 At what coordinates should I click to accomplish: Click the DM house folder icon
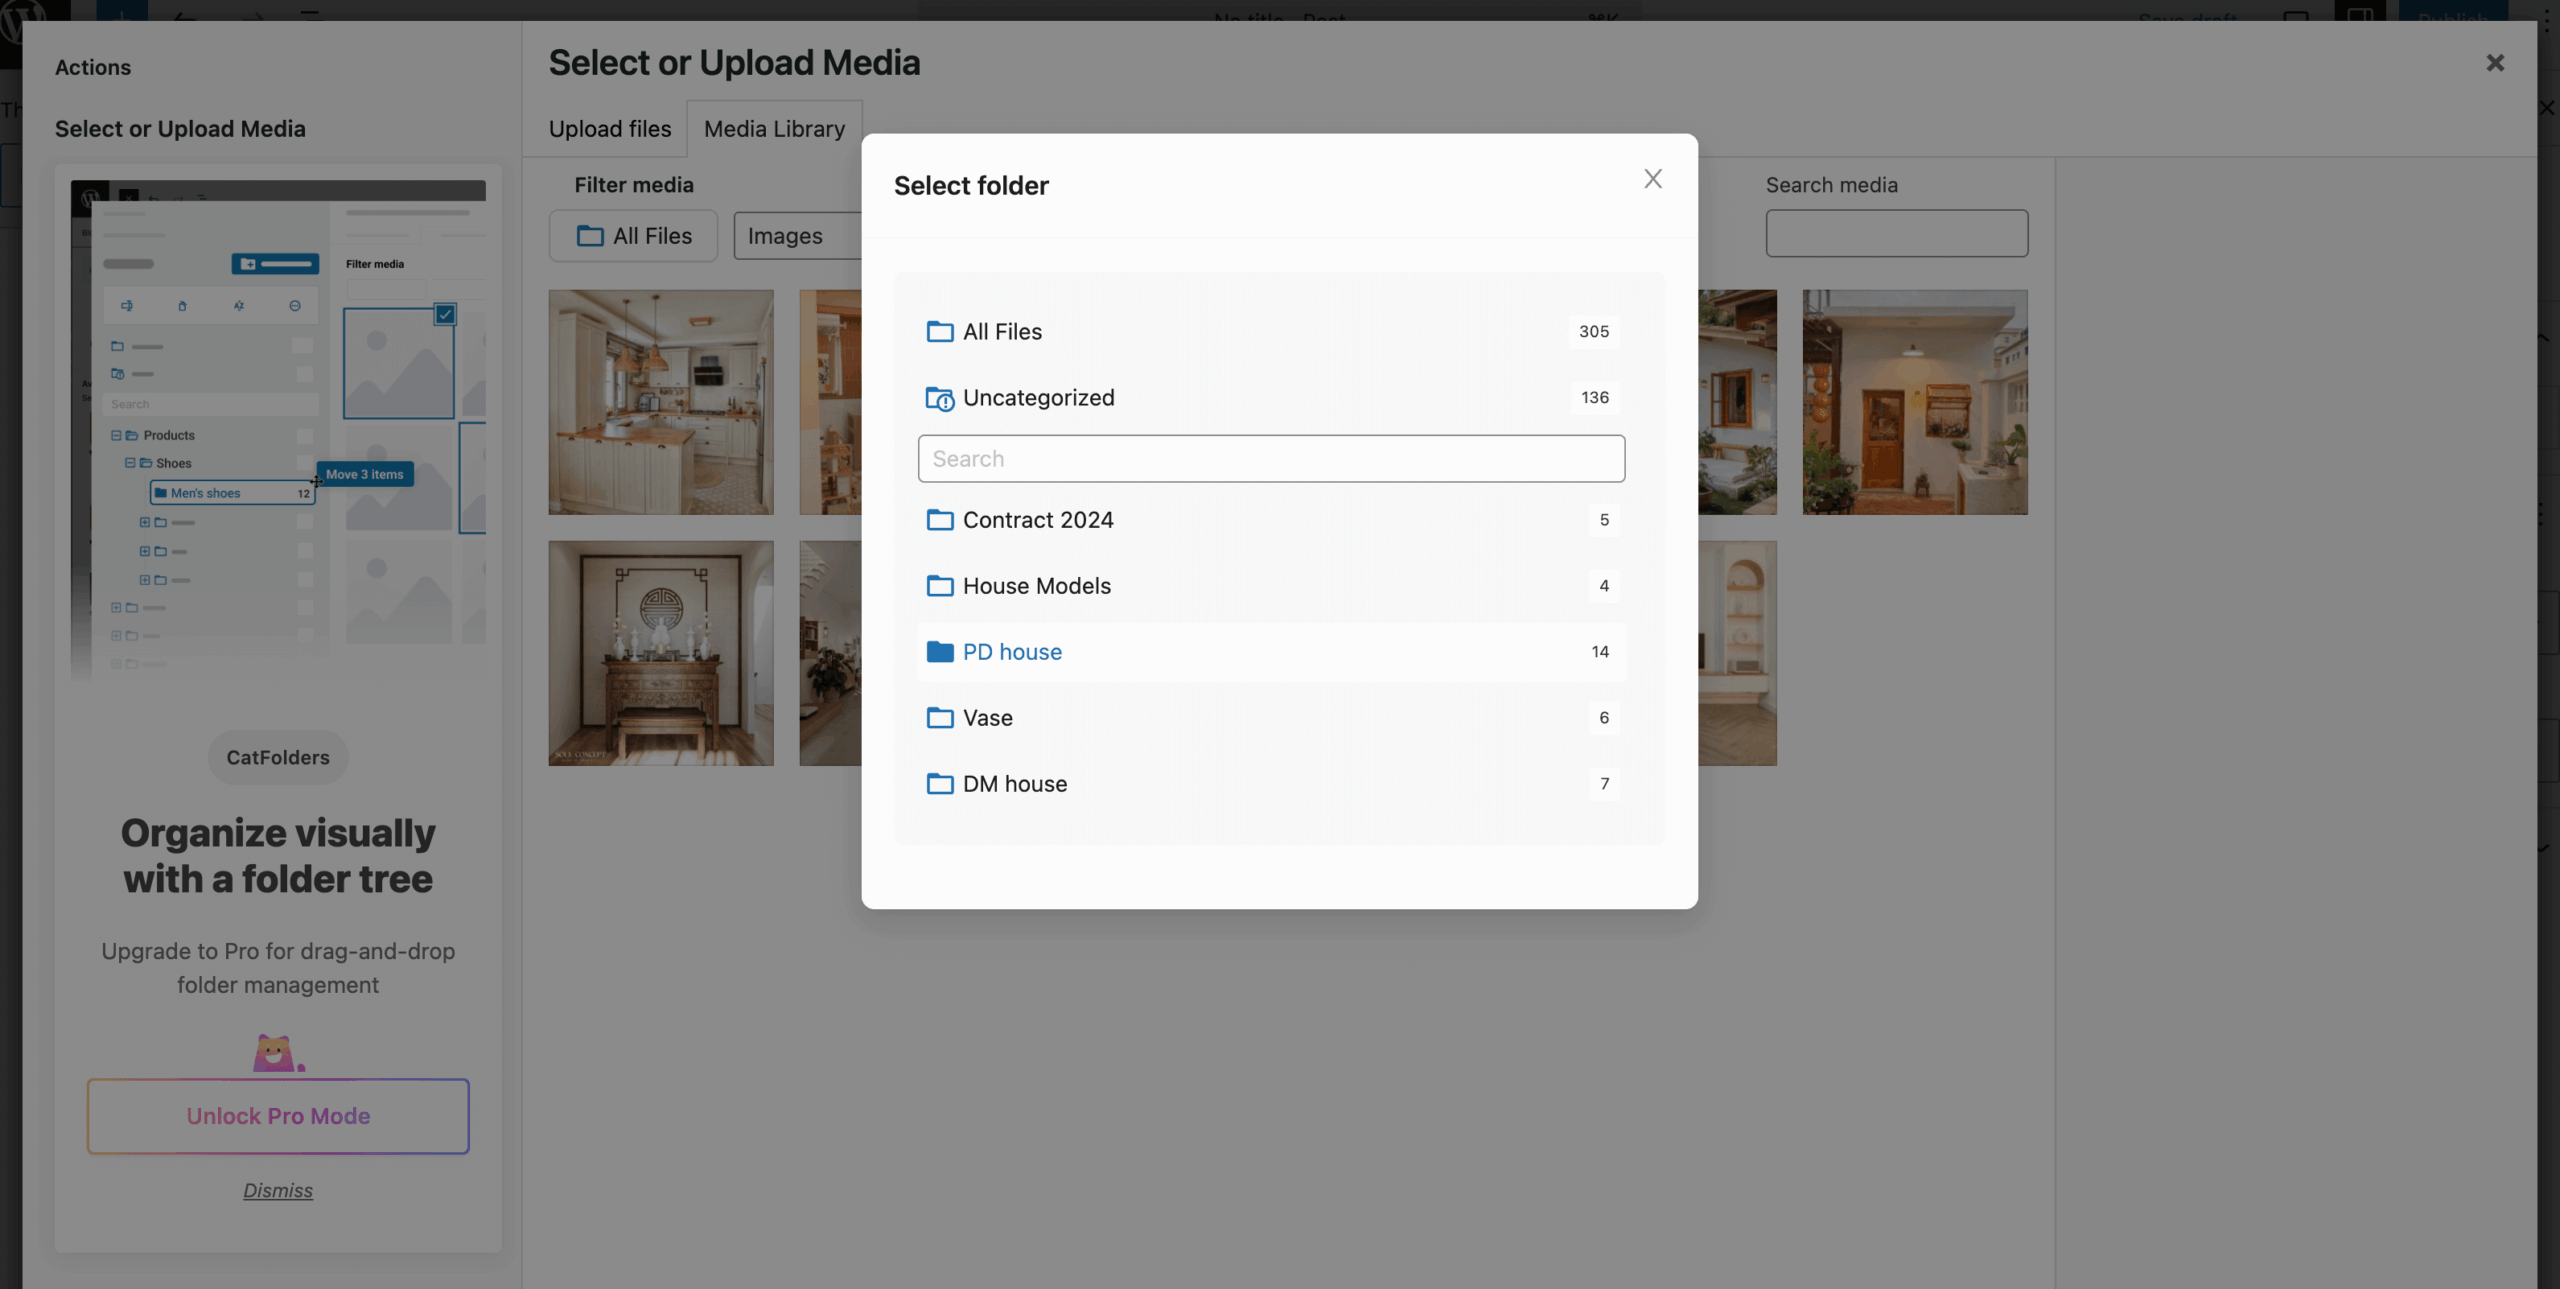point(939,783)
